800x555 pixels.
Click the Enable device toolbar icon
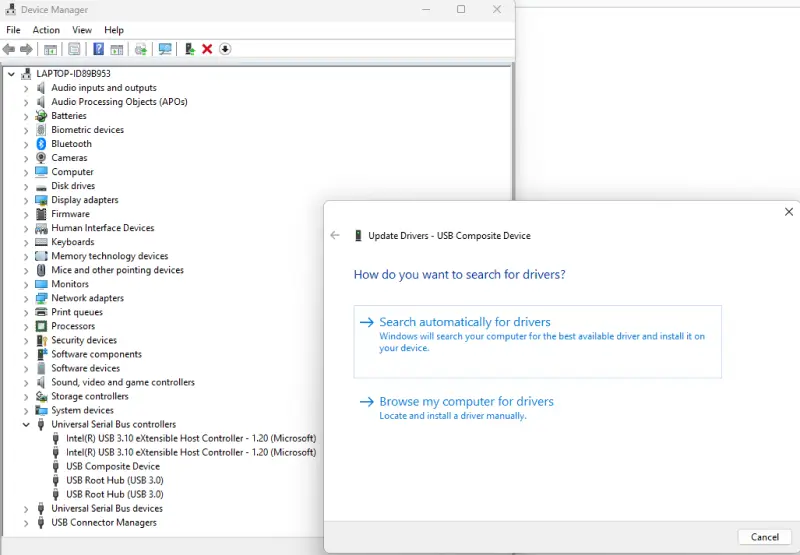point(190,49)
